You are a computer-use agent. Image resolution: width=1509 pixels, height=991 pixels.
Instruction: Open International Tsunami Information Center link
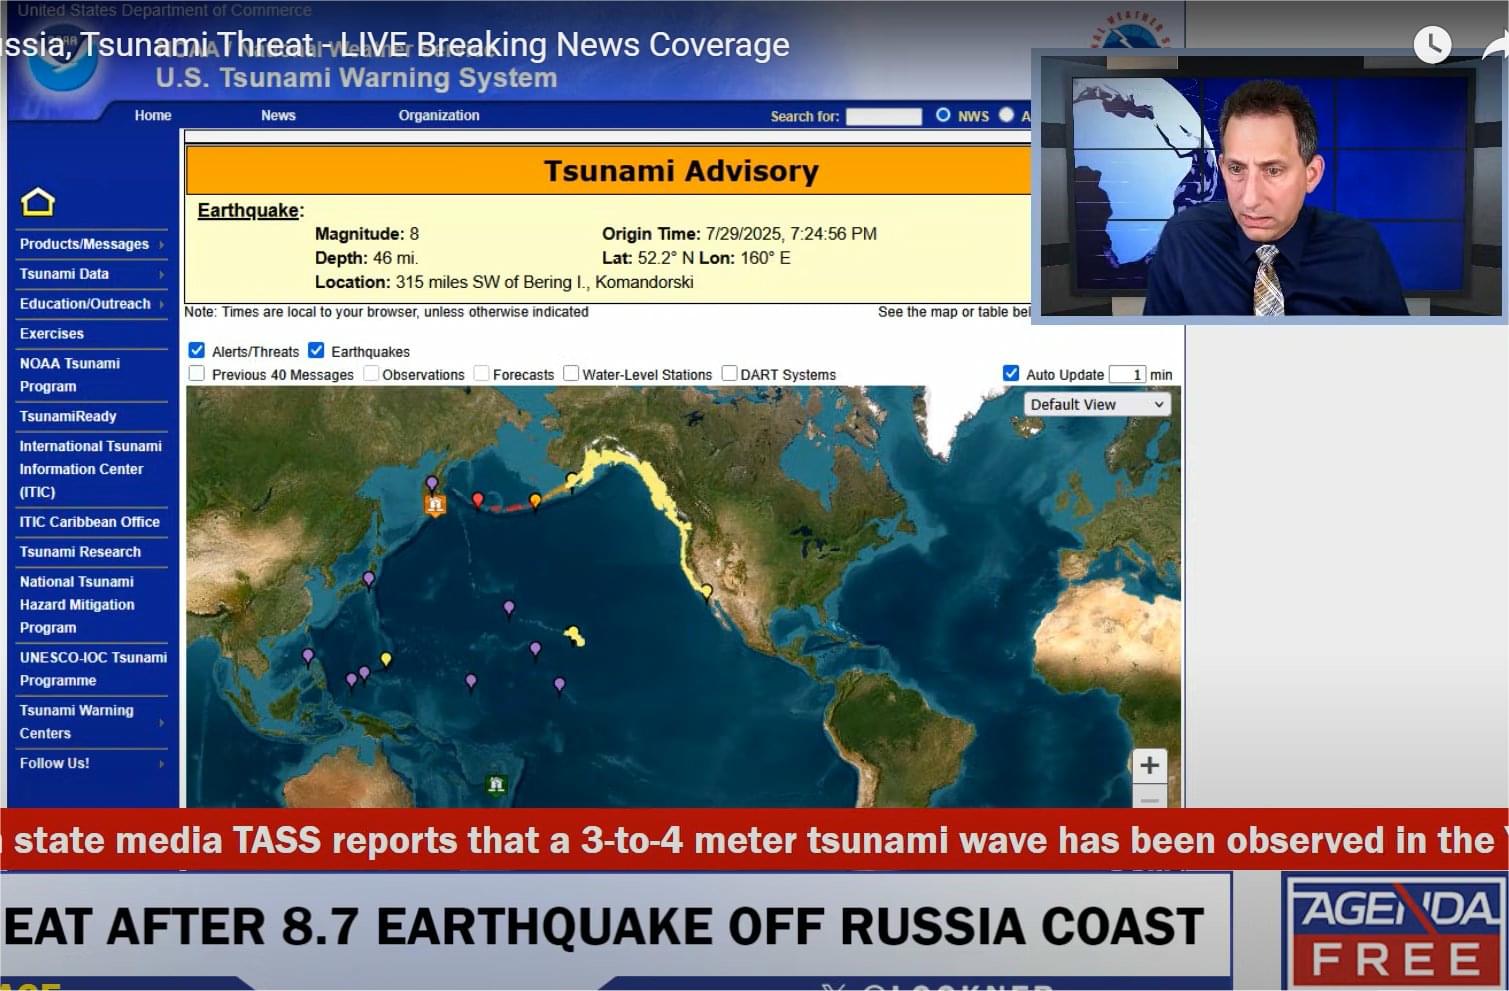[90, 469]
